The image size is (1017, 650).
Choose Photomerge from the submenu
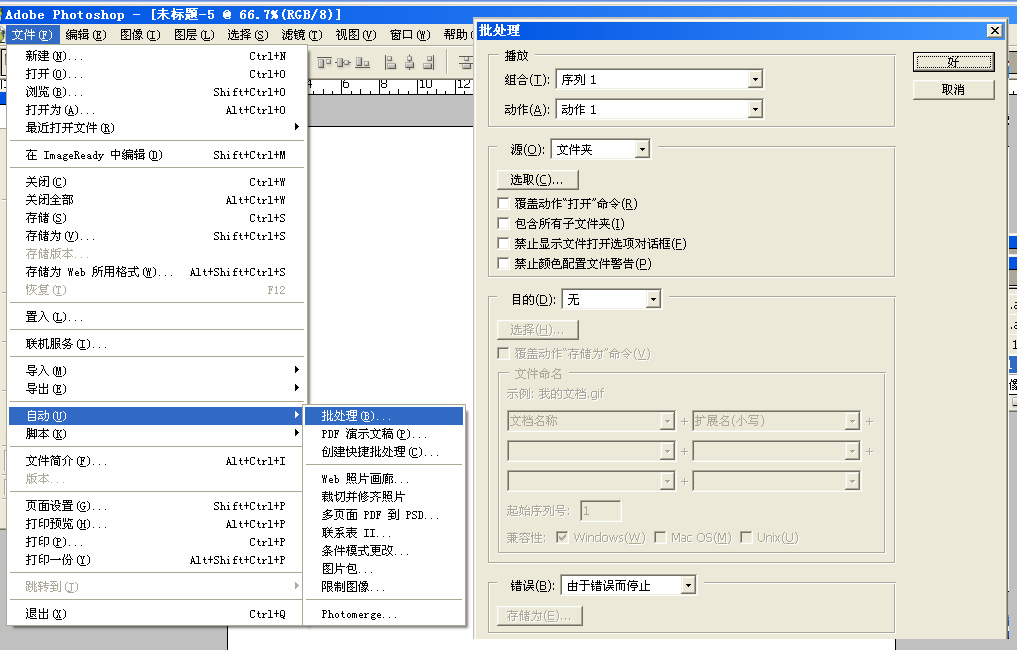[x=384, y=614]
